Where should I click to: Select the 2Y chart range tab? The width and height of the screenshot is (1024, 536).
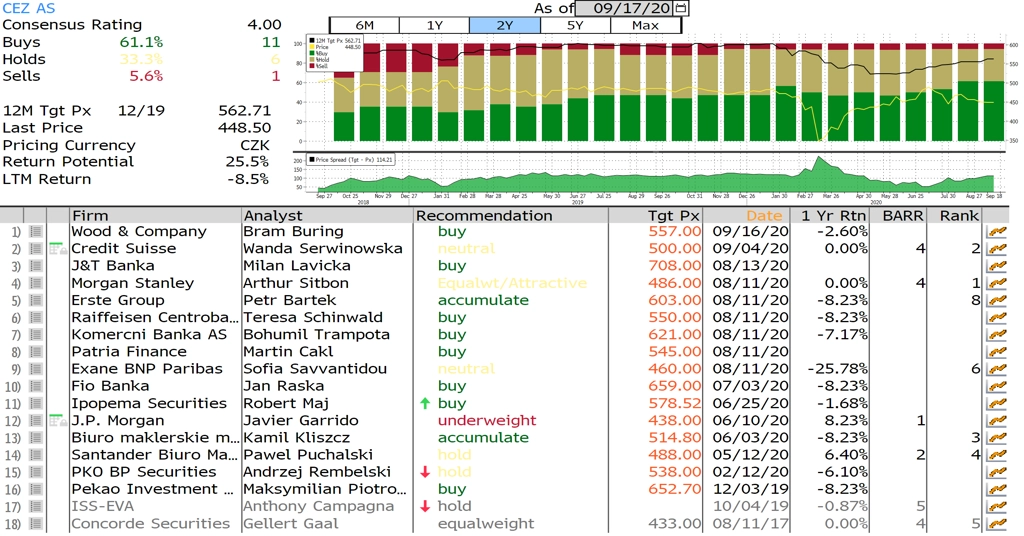point(505,25)
